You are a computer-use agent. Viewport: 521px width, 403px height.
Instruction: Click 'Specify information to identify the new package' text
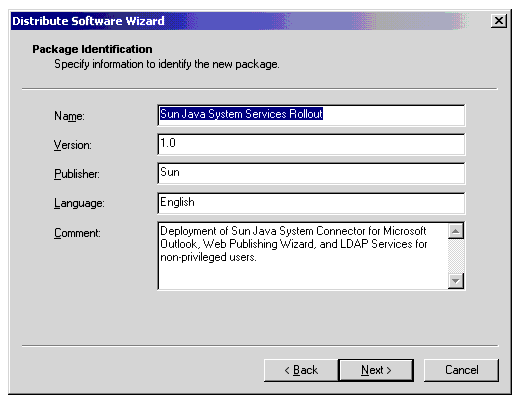[x=167, y=64]
